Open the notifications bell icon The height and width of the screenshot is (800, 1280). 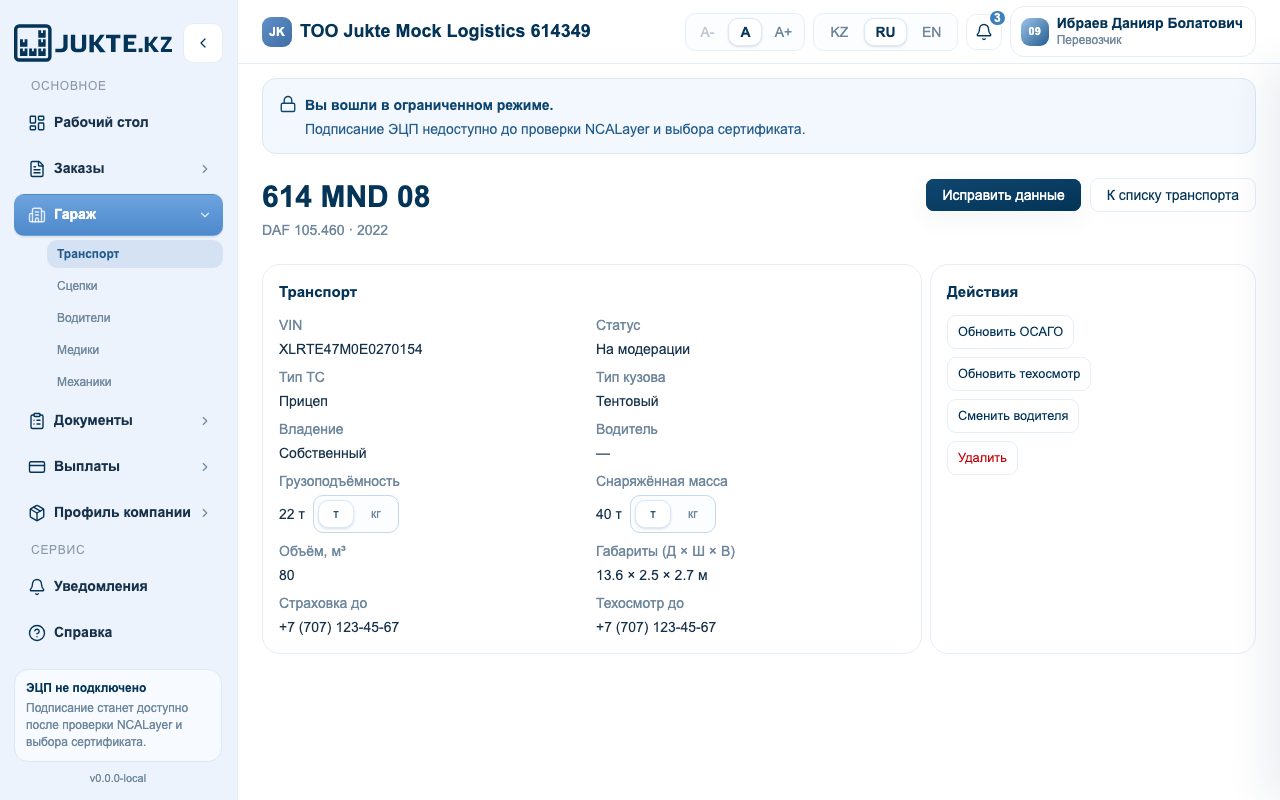[x=984, y=32]
